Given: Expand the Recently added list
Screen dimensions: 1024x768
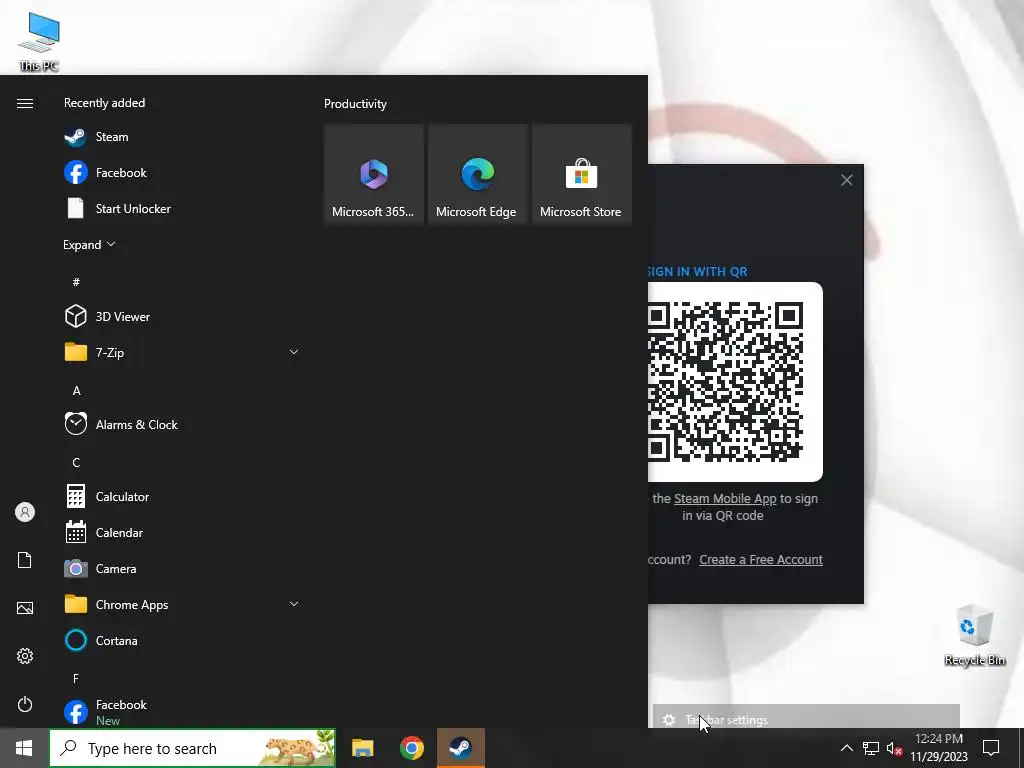Looking at the screenshot, I should 89,244.
